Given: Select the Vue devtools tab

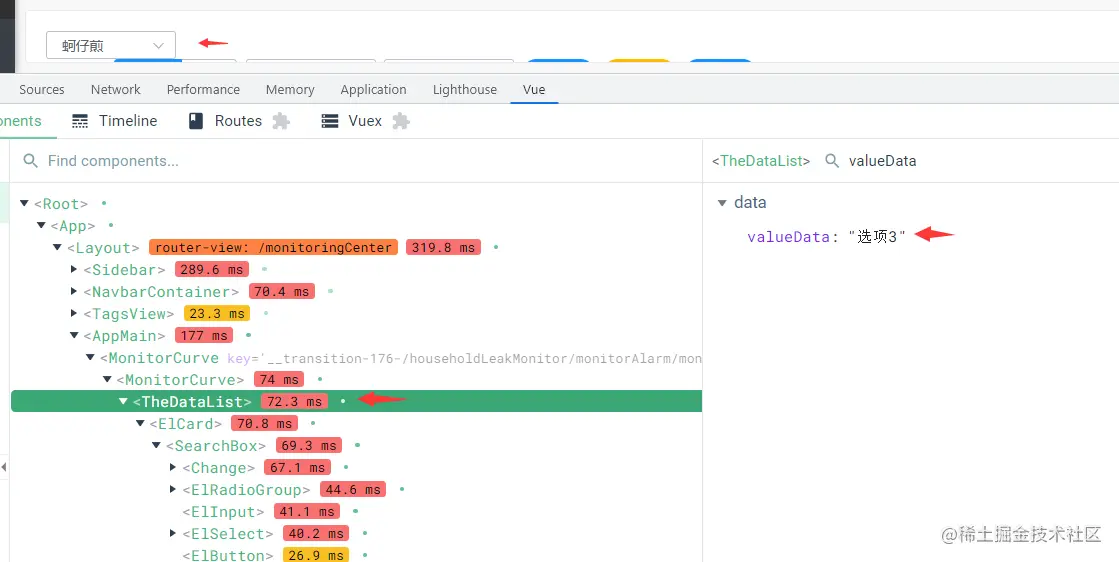Looking at the screenshot, I should pos(534,89).
